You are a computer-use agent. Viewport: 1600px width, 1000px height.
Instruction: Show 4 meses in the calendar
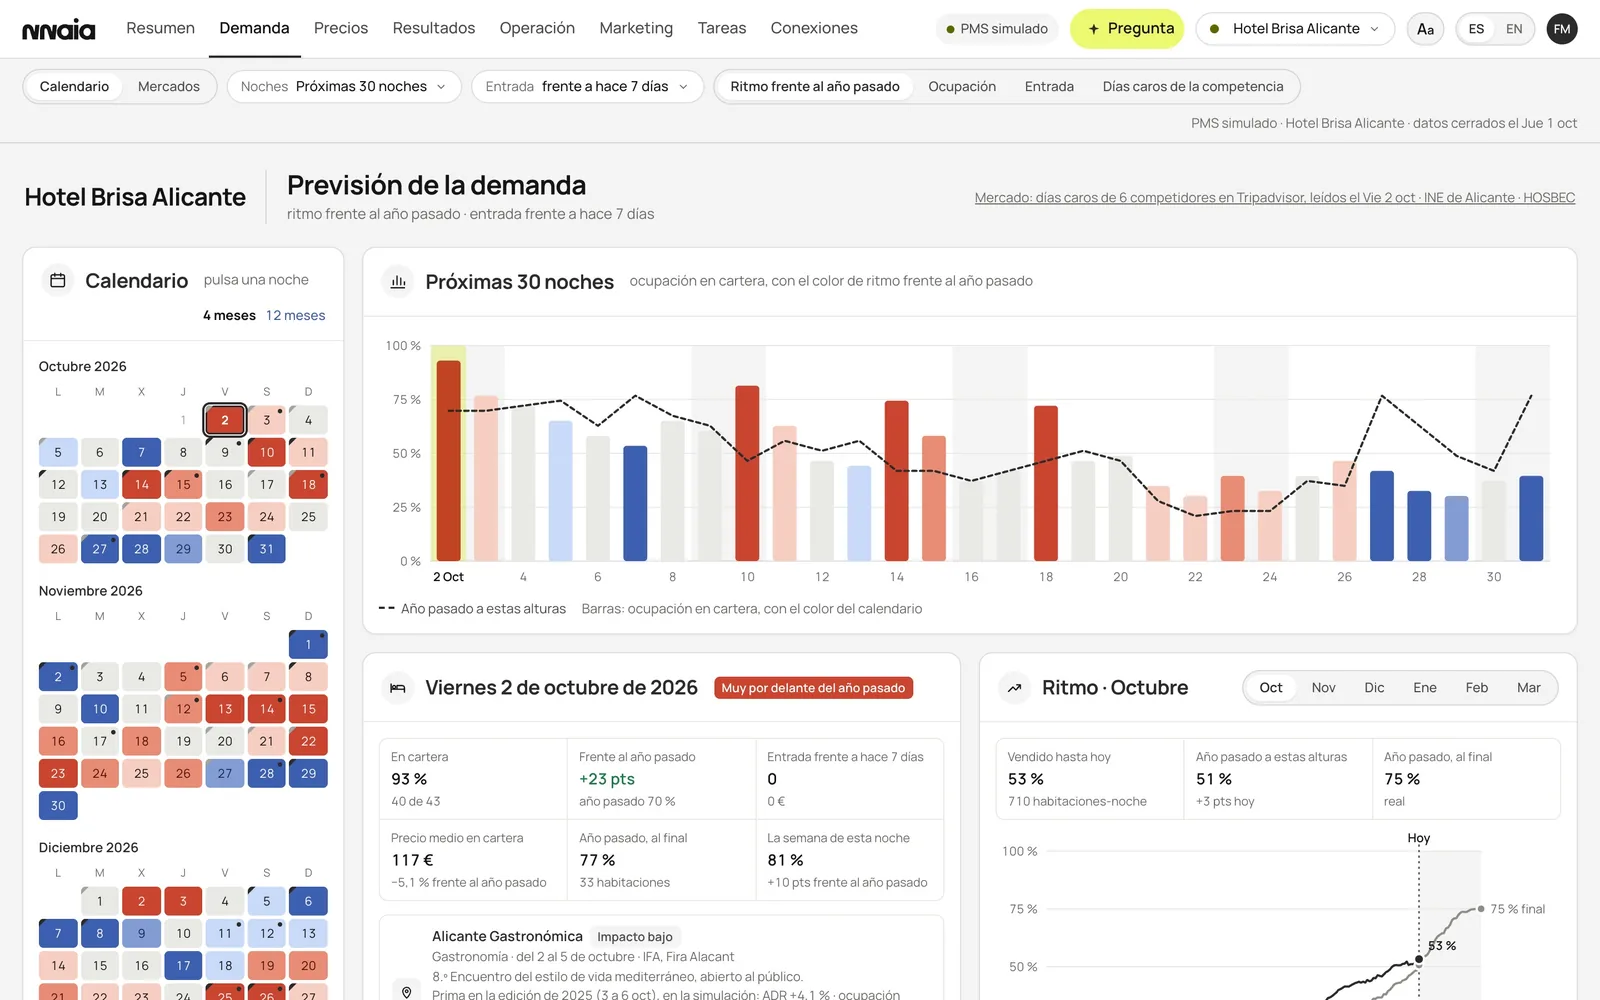229,315
